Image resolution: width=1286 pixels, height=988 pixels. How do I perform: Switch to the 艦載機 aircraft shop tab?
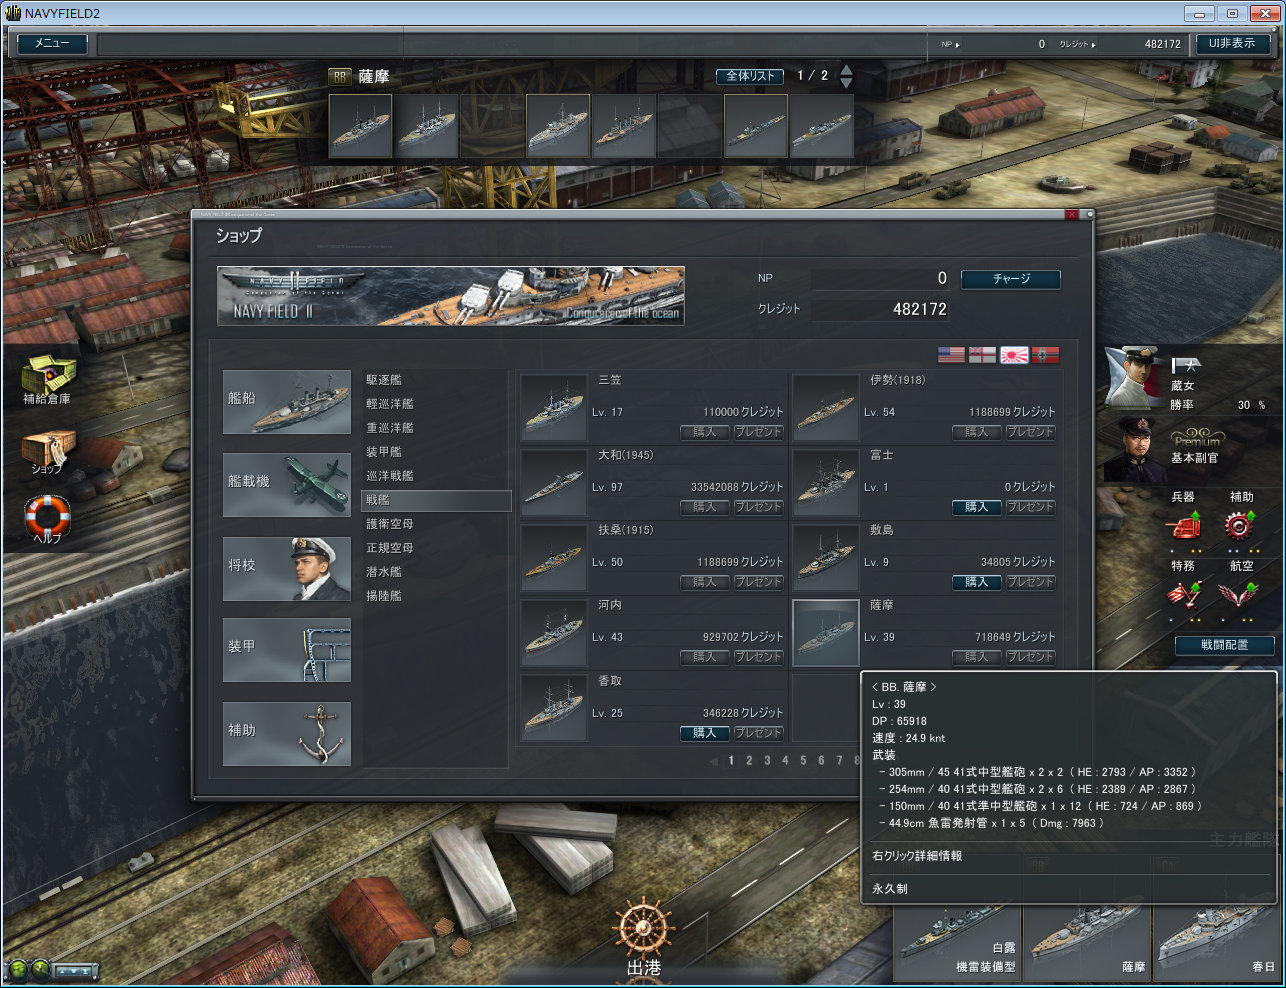[x=287, y=483]
